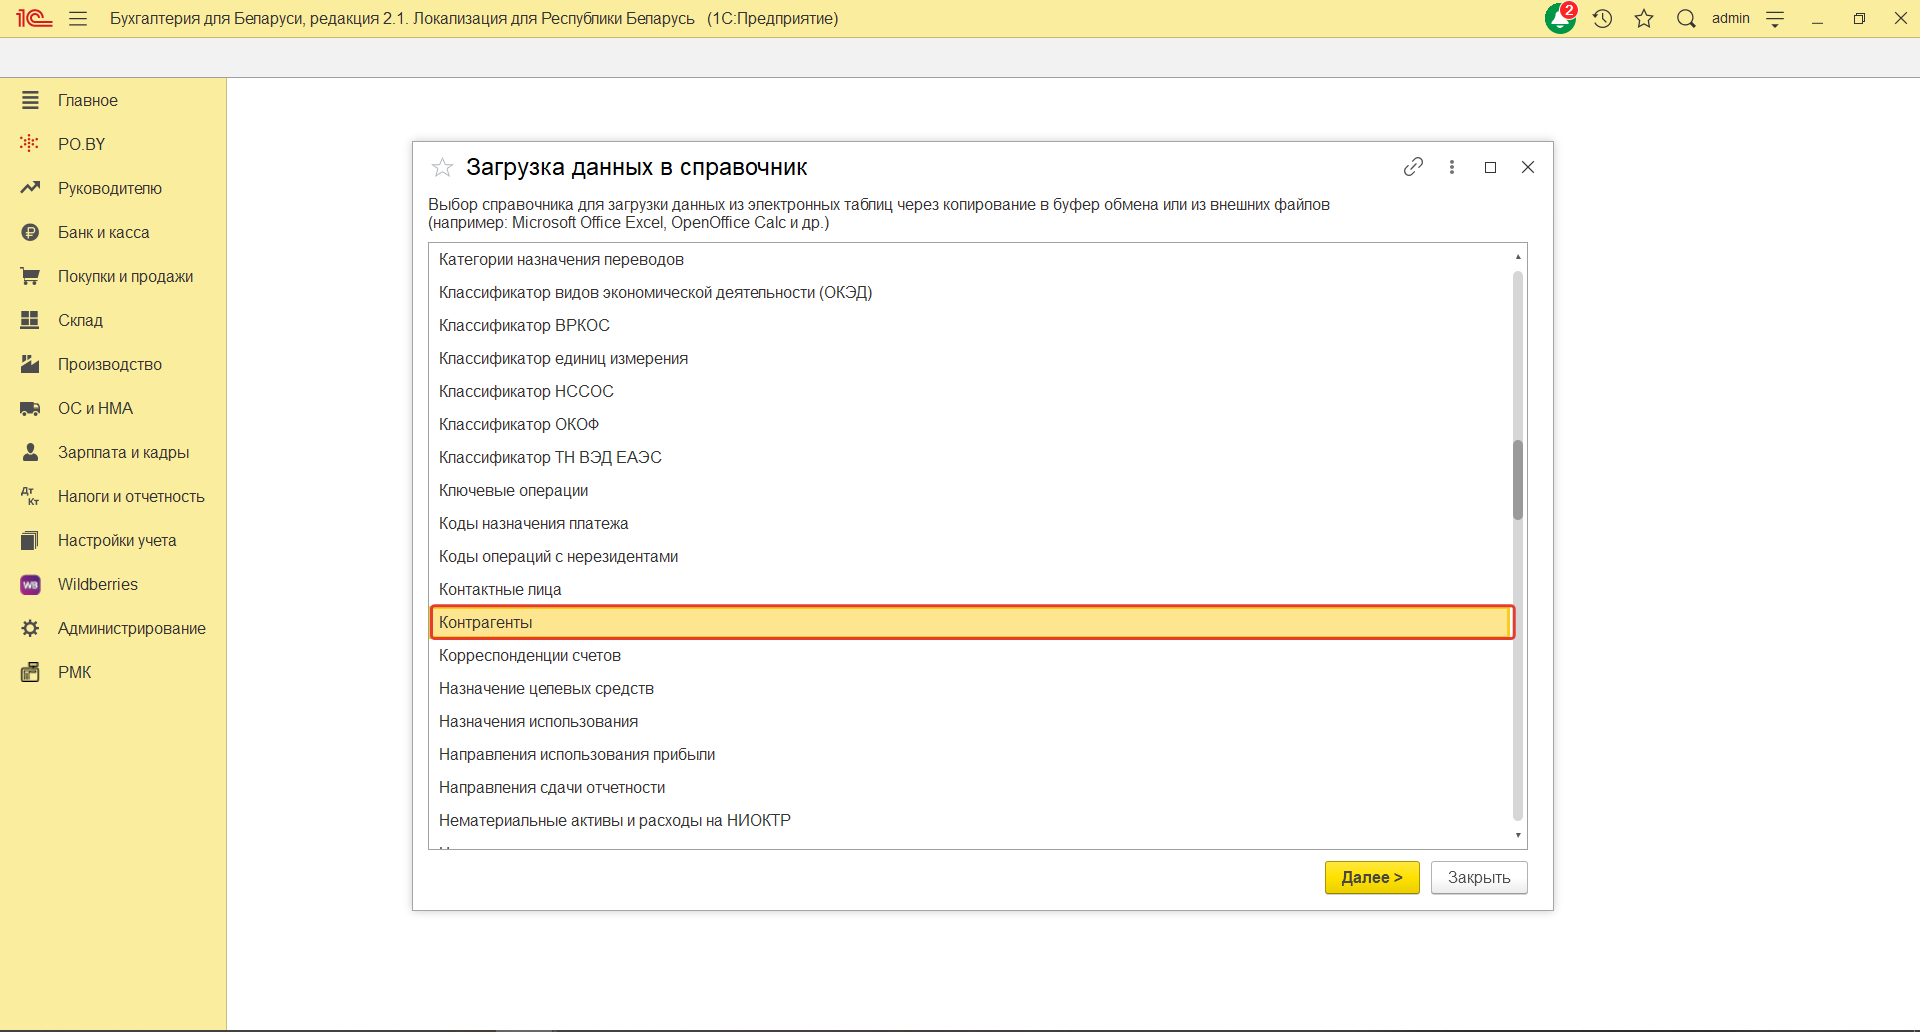Click the search magnifier icon
The height and width of the screenshot is (1032, 1920).
tap(1686, 19)
